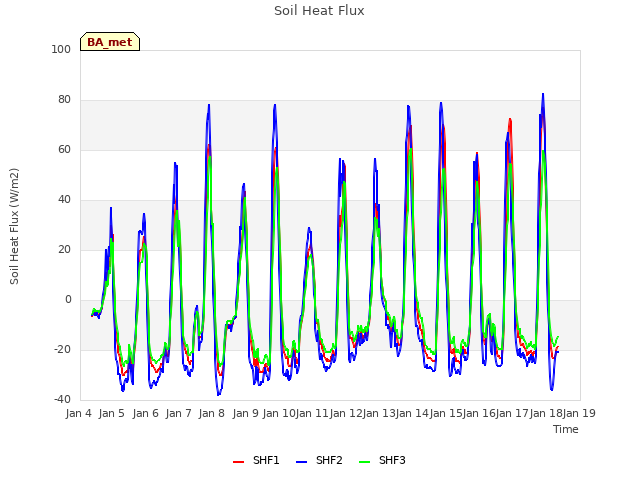Click the -40 y-axis tick label

coord(62,400)
